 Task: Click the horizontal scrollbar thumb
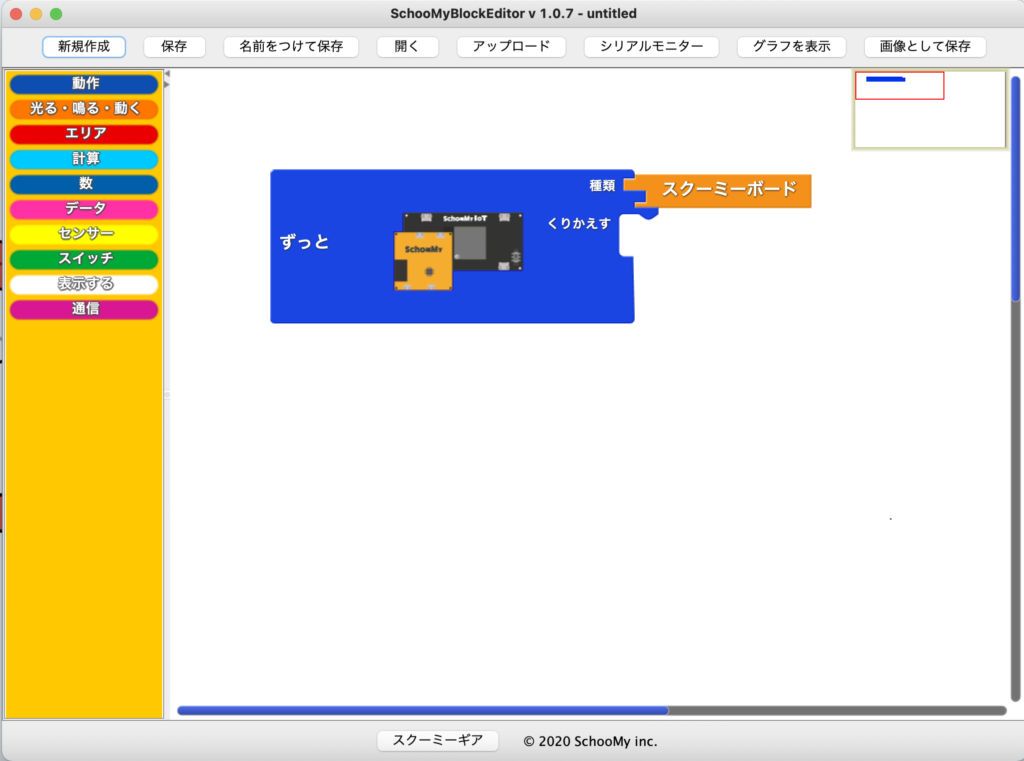[423, 711]
